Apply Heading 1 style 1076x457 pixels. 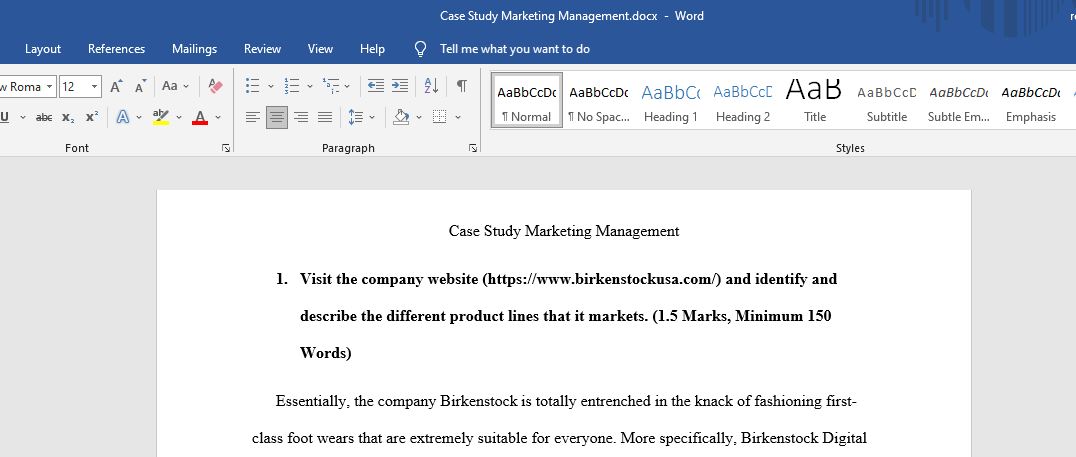point(670,100)
